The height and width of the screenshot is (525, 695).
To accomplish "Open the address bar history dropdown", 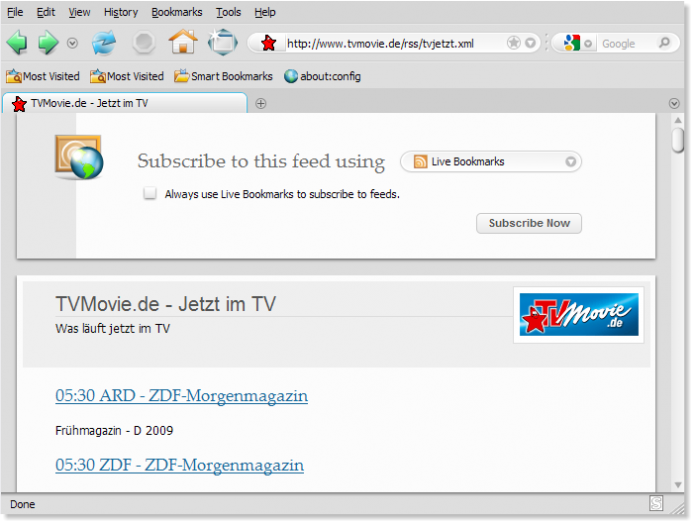I will click(530, 43).
